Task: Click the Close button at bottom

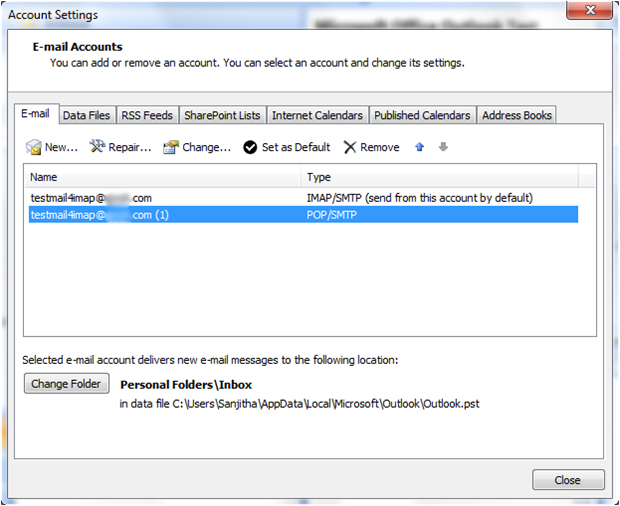Action: 568,480
